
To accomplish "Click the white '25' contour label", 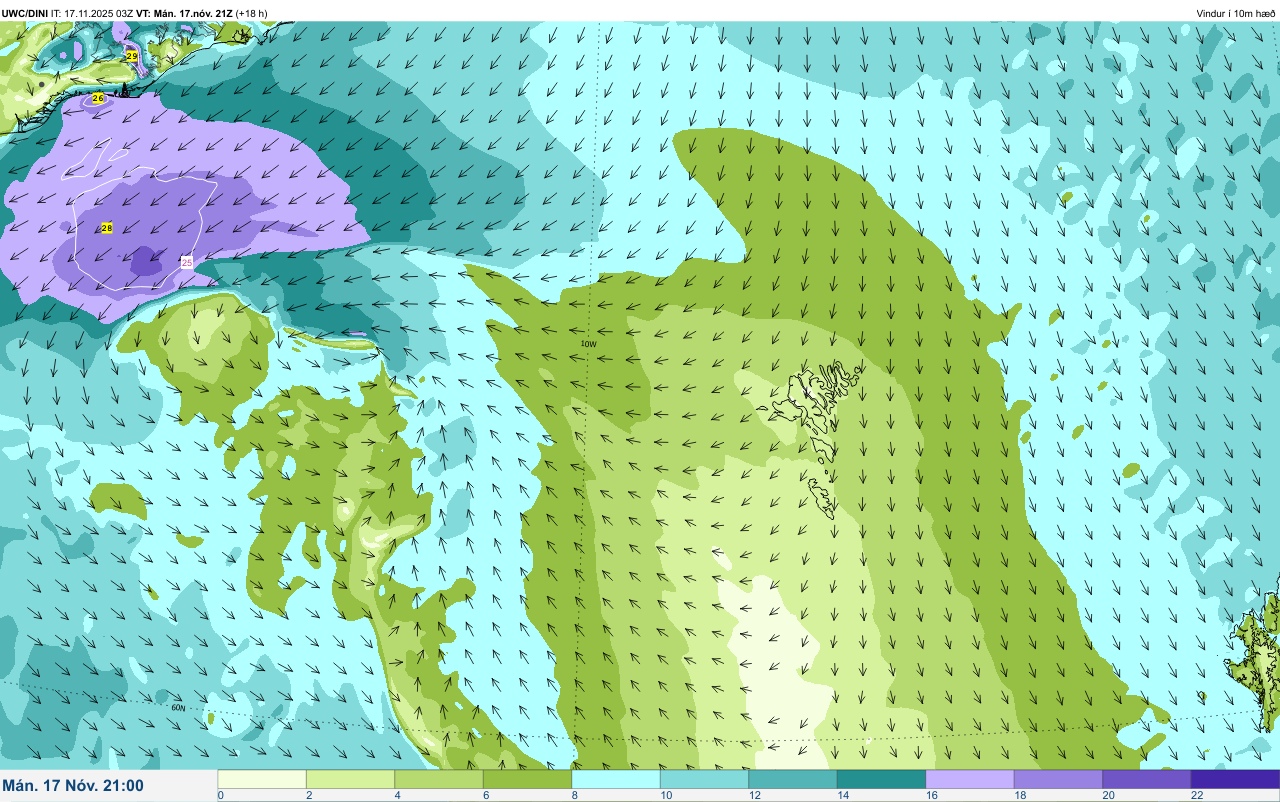I will (187, 262).
